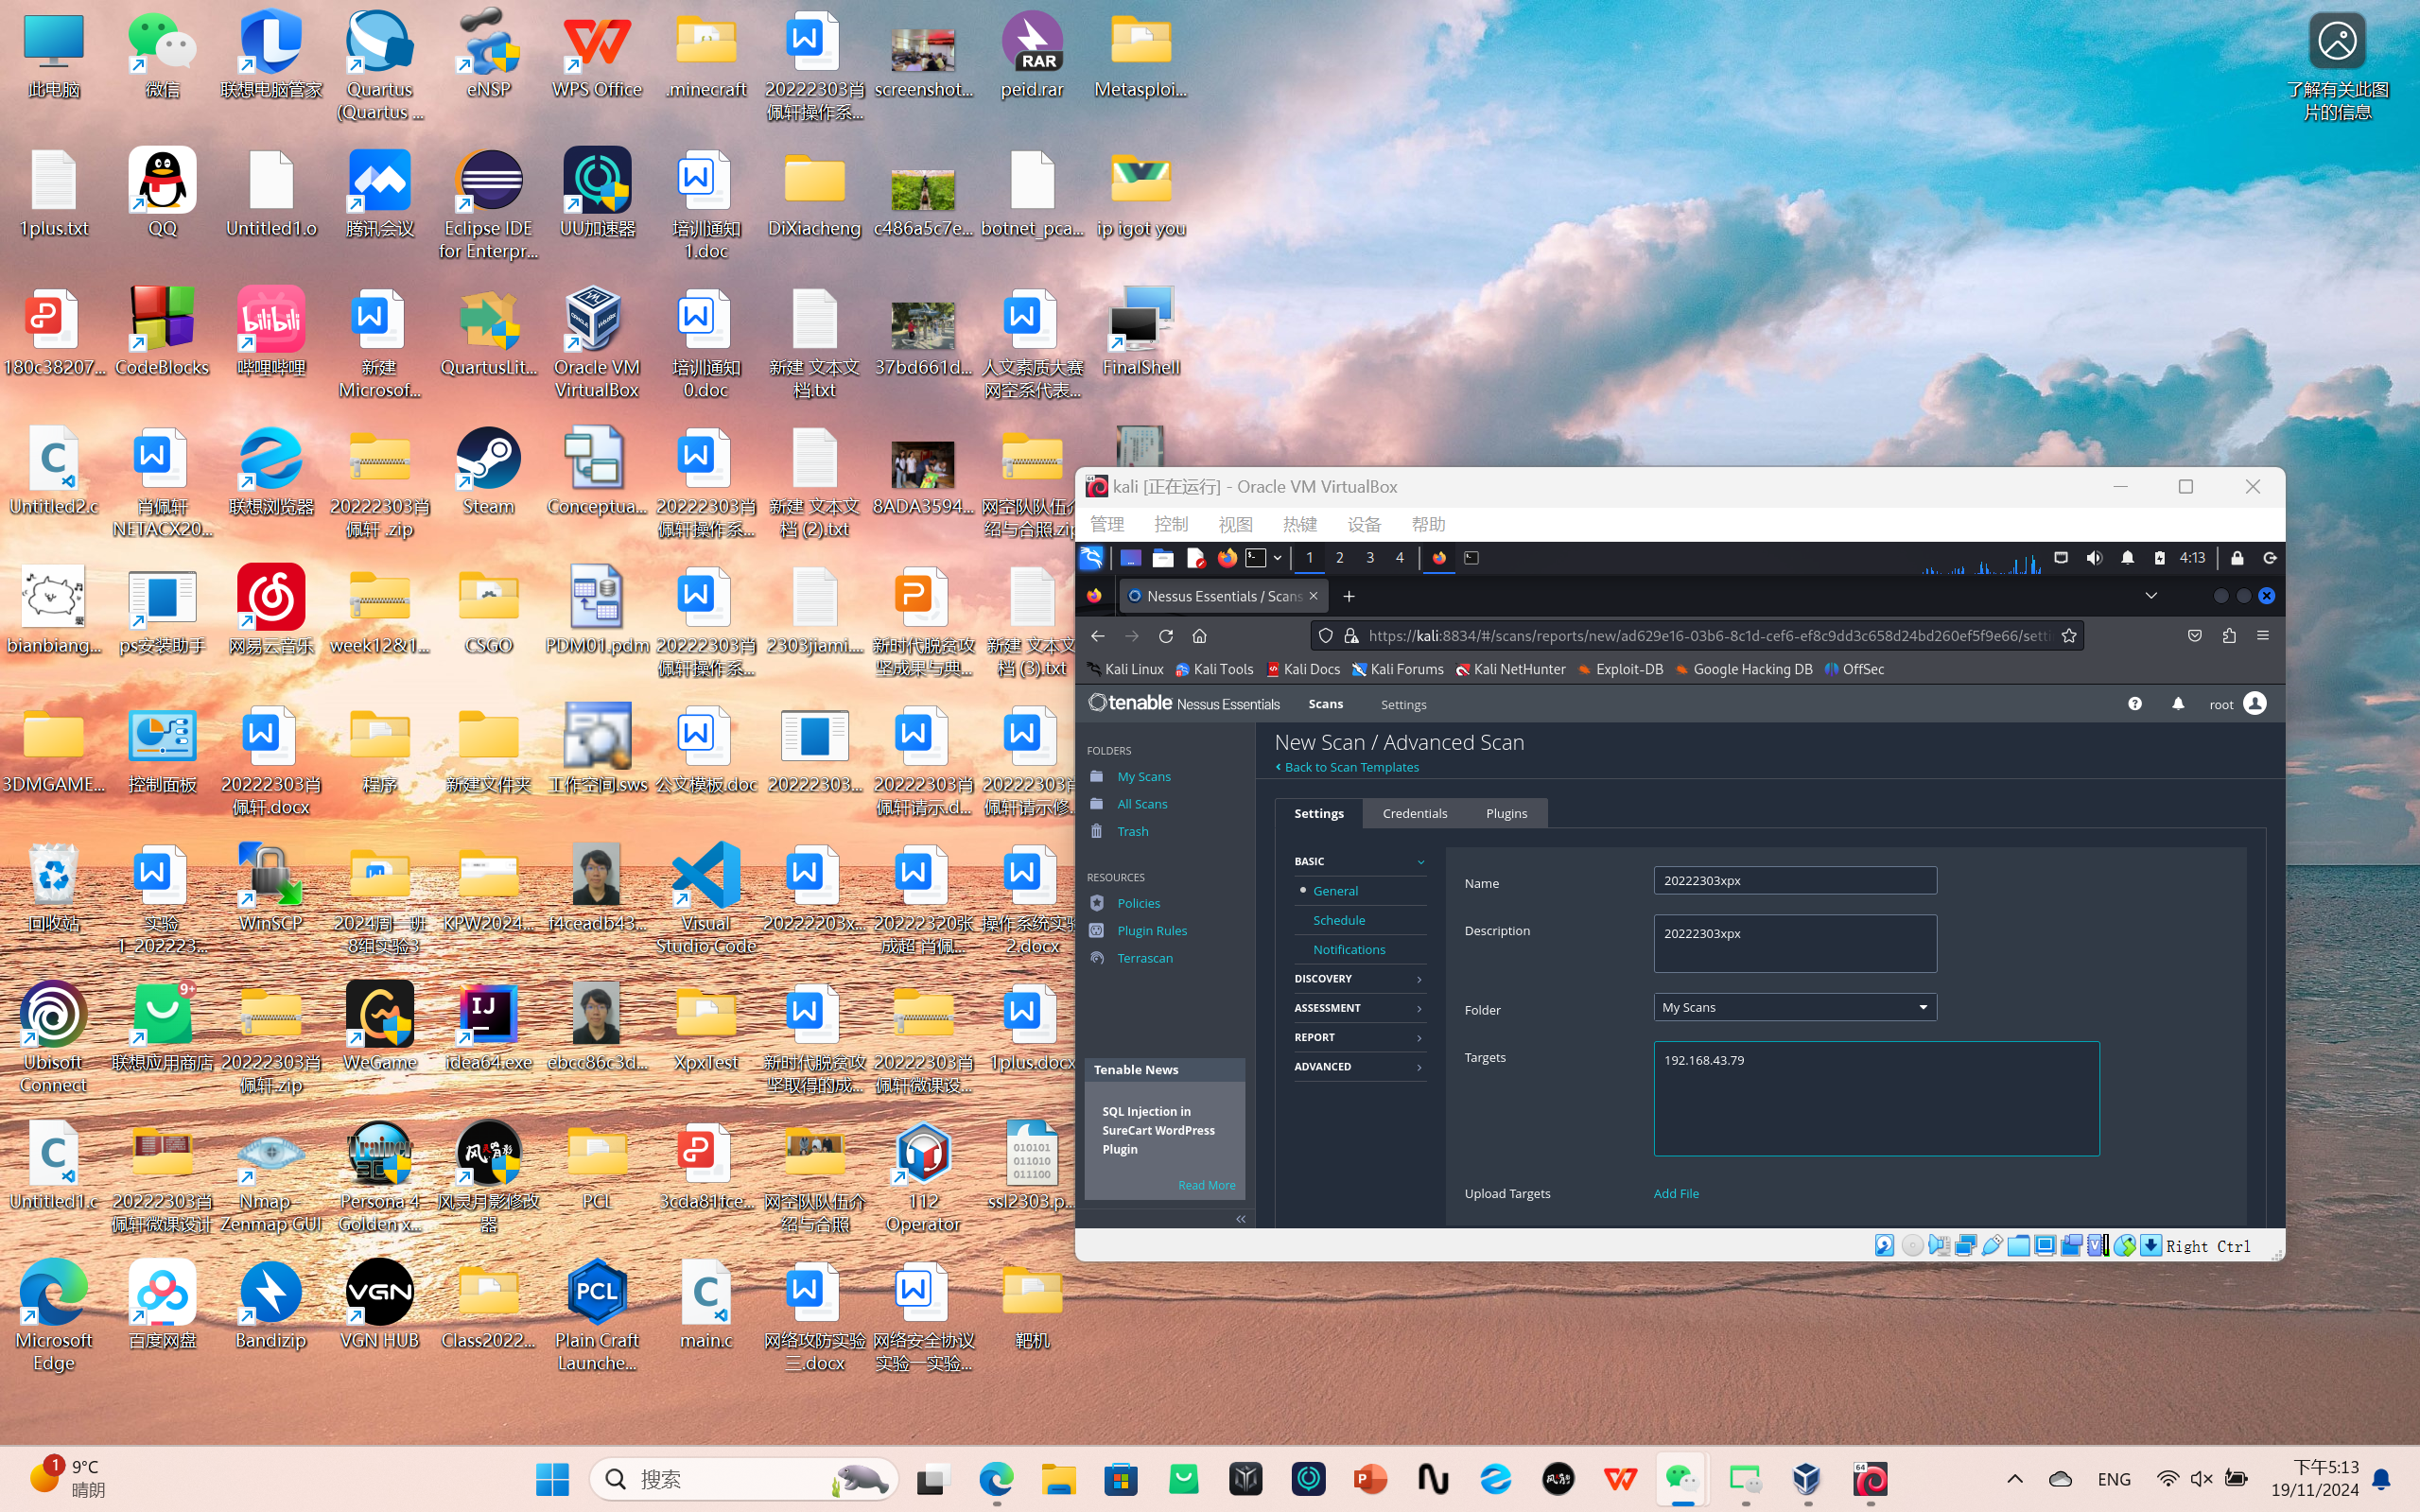
Task: Switch to Kali workspace 4
Action: [1400, 558]
